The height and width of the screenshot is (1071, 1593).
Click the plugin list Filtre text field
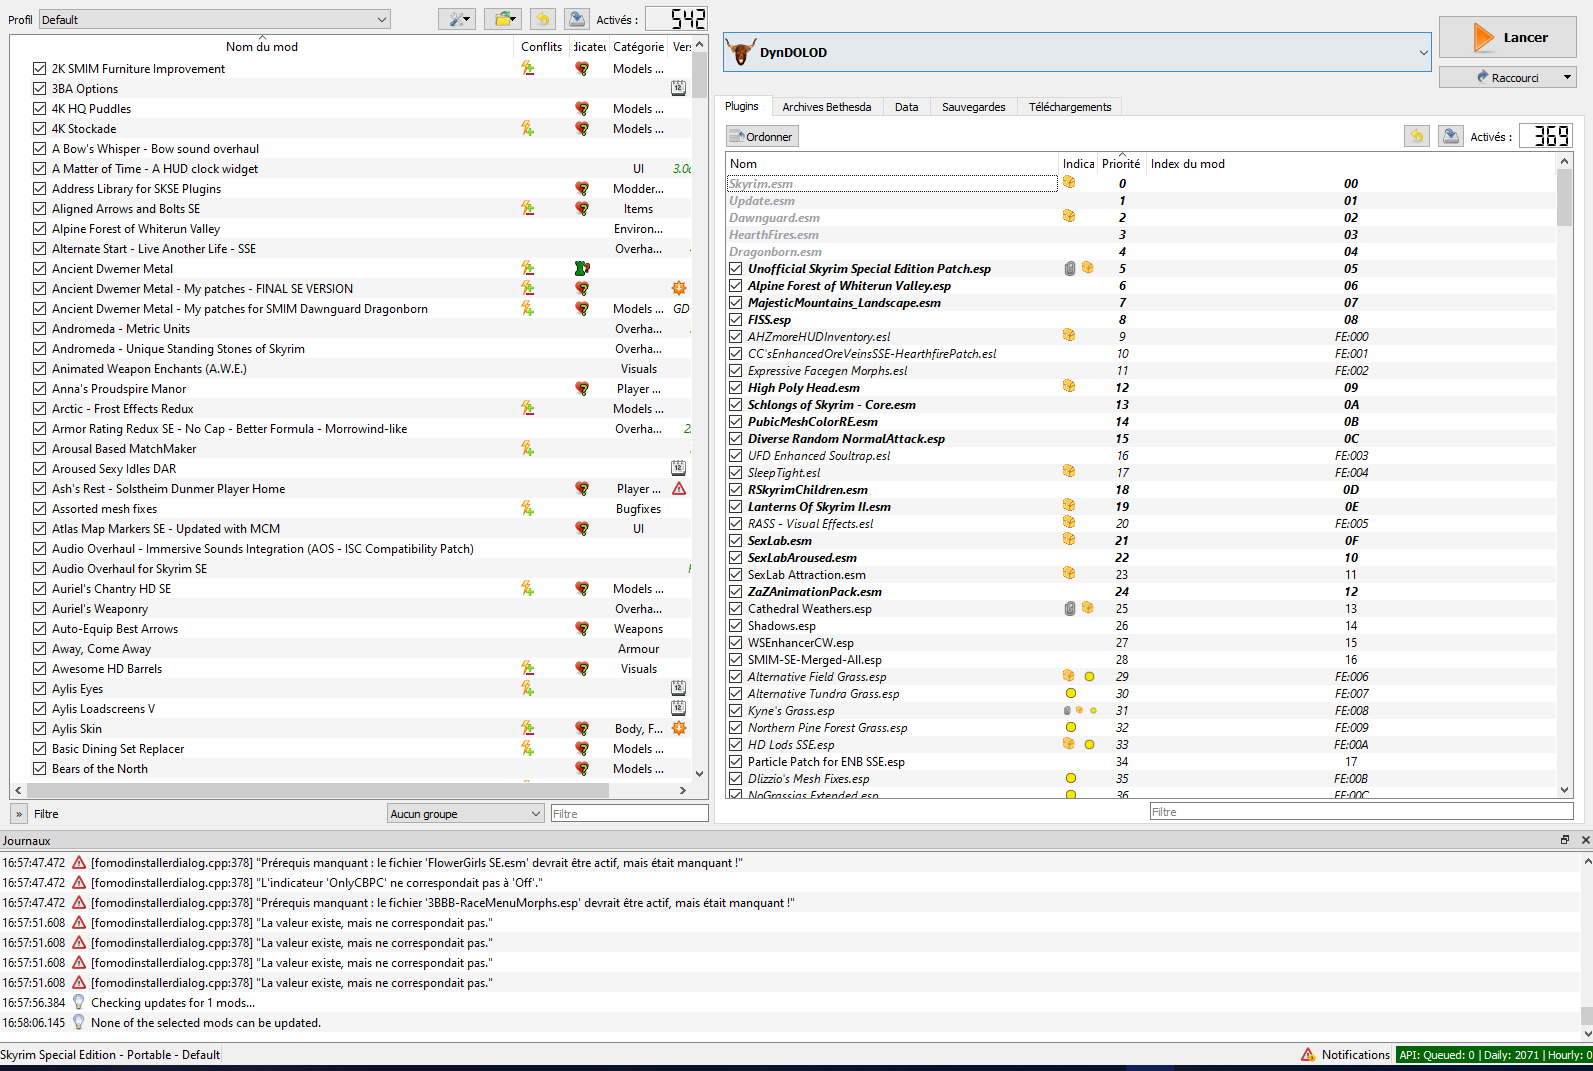pyautogui.click(x=1361, y=812)
